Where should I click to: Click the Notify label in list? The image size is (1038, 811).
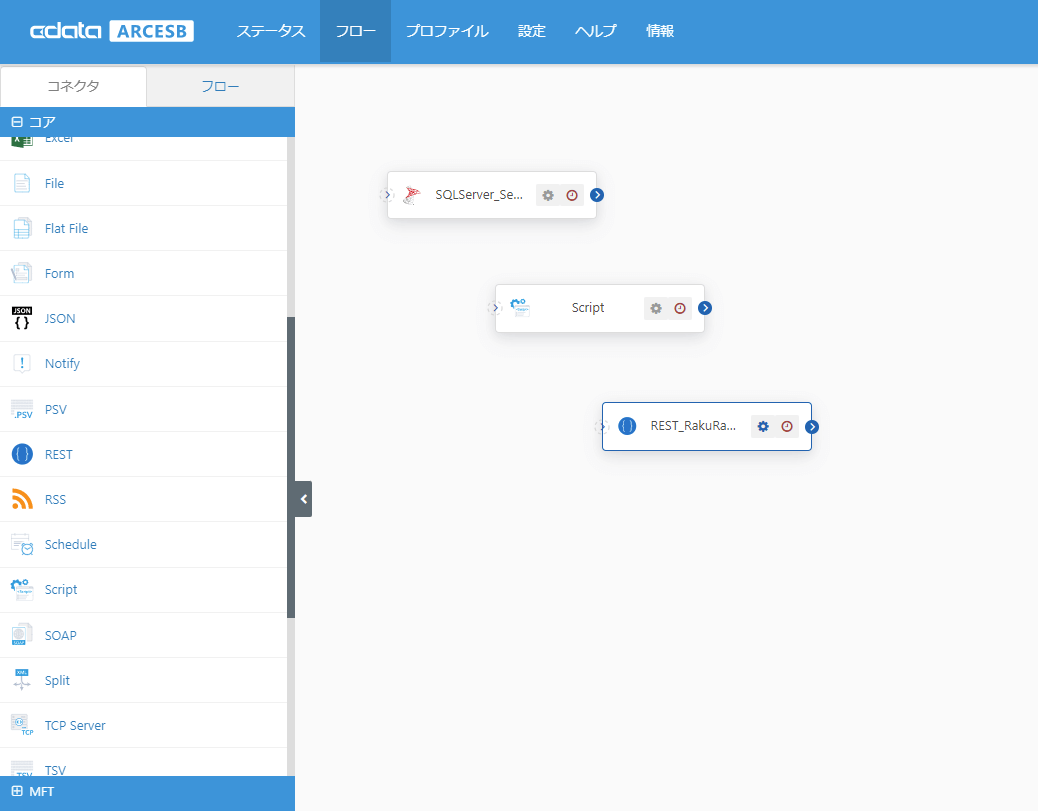coord(62,363)
